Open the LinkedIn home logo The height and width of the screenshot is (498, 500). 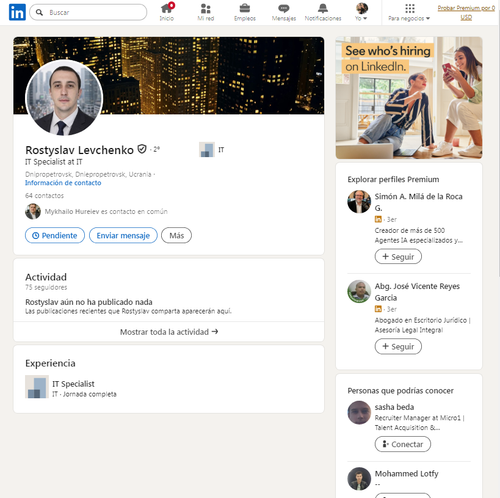[x=17, y=12]
